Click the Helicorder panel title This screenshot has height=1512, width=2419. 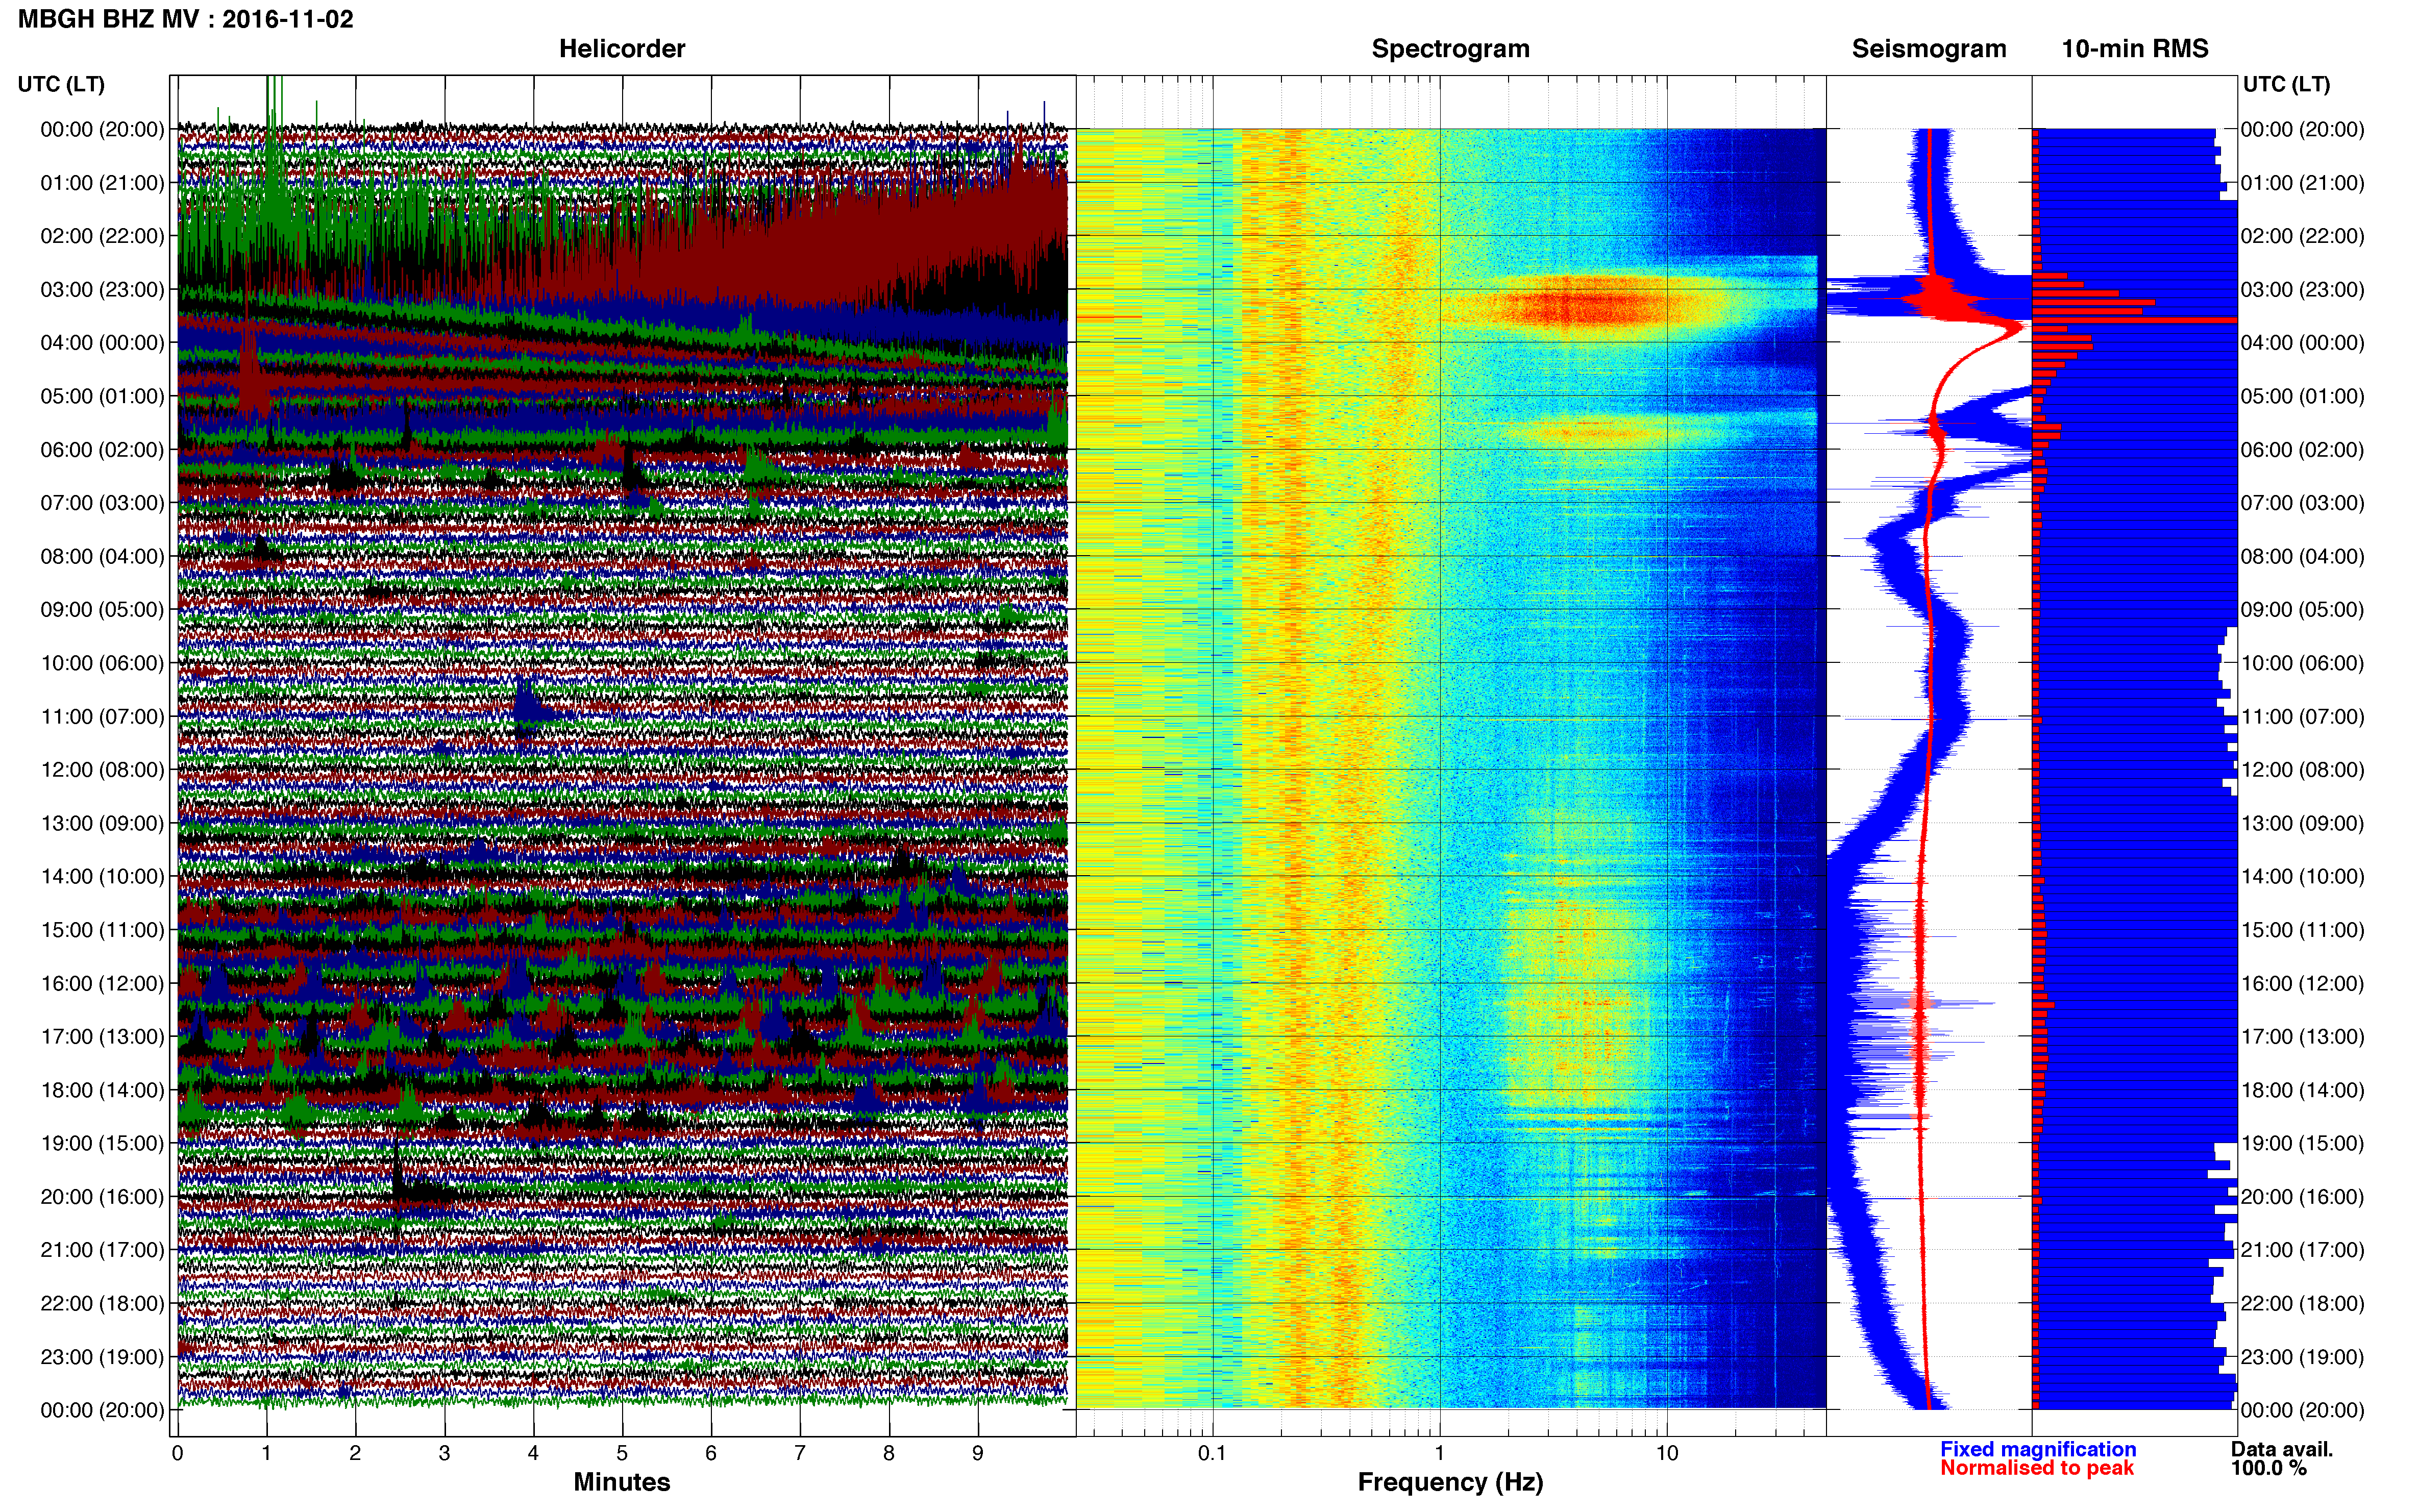(622, 49)
